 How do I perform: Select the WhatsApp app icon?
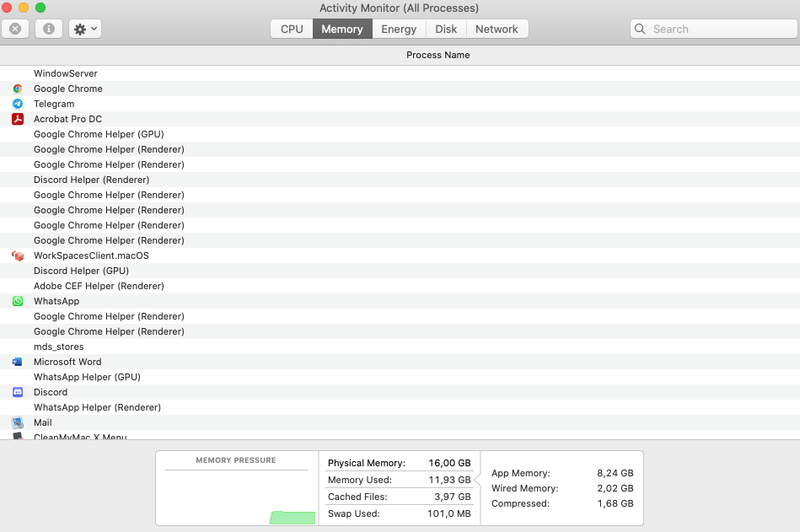click(18, 301)
